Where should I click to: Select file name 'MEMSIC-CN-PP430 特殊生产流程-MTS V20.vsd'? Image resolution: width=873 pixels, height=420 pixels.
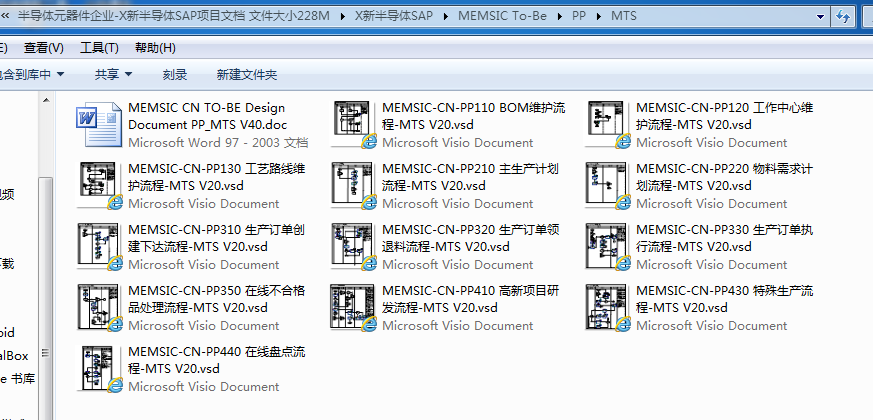725,299
